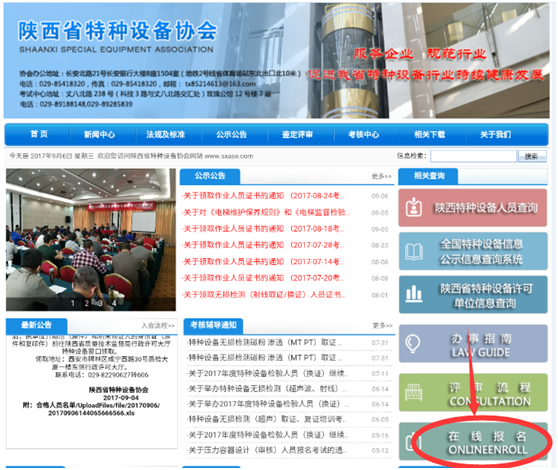Focus the 信息检索 search input field
The height and width of the screenshot is (470, 558).
[x=473, y=156]
